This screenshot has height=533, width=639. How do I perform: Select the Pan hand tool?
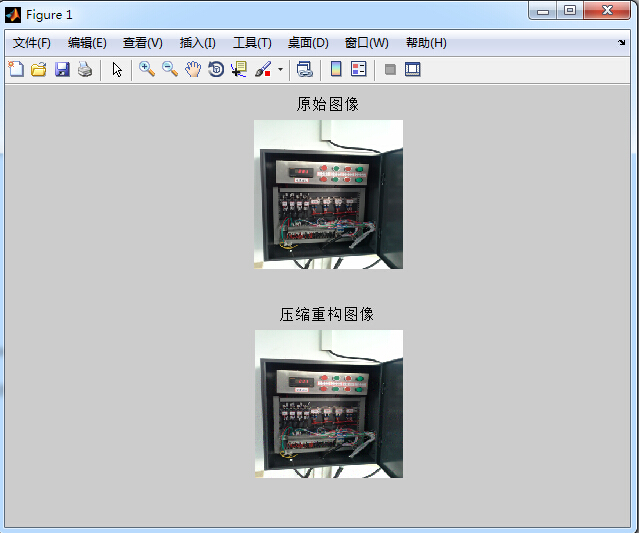pos(193,69)
